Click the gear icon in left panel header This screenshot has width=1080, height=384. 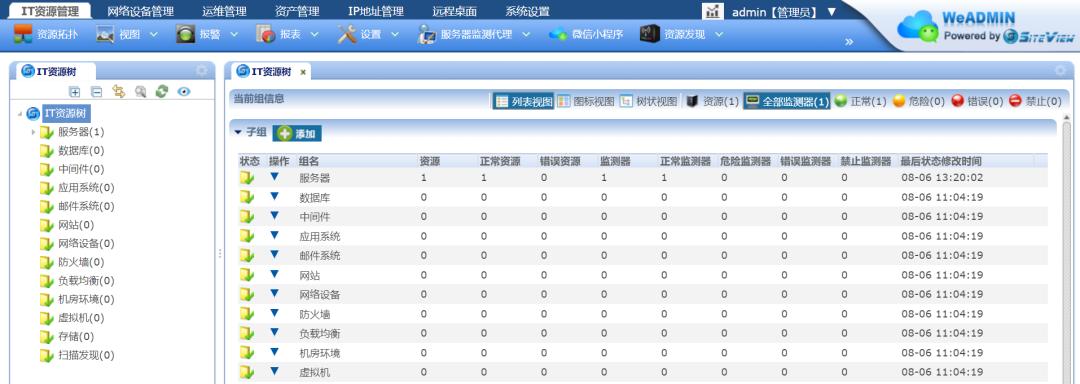click(x=202, y=71)
